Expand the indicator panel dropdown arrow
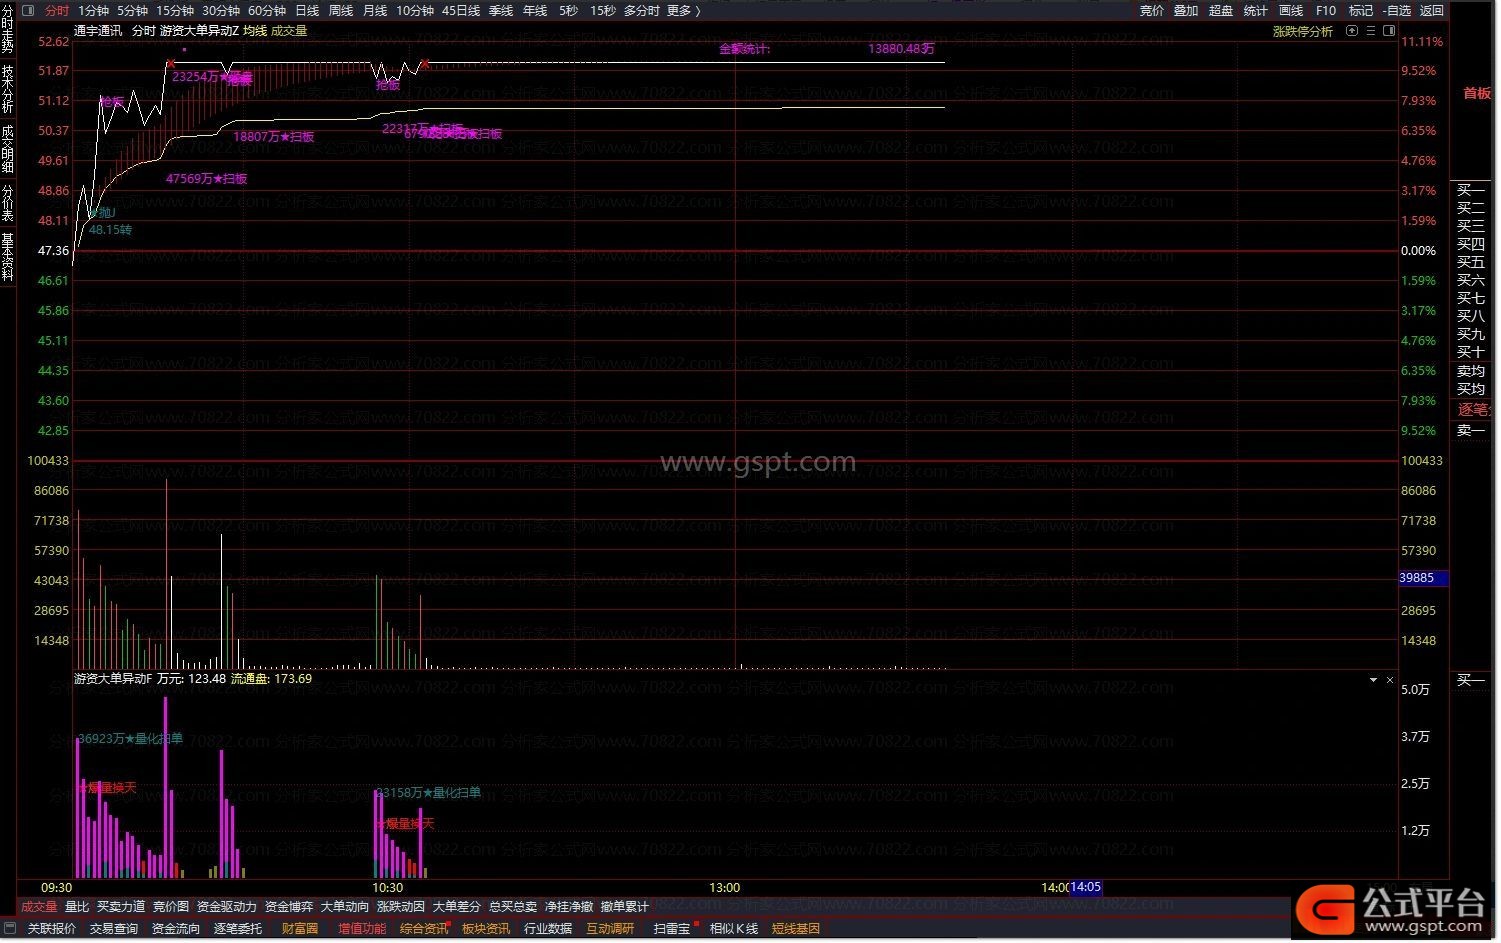 click(x=1373, y=680)
